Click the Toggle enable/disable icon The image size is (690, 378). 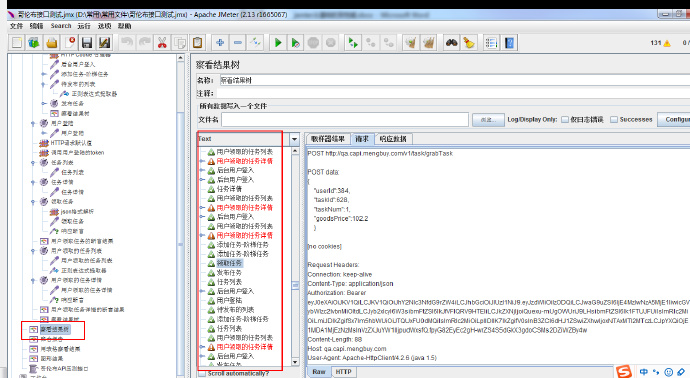click(255, 43)
